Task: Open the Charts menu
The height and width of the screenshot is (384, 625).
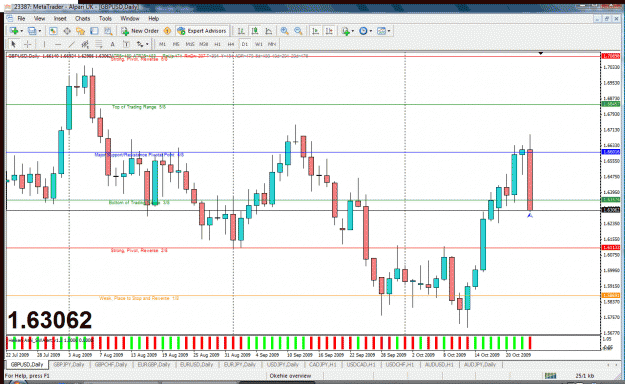Action: coord(83,19)
